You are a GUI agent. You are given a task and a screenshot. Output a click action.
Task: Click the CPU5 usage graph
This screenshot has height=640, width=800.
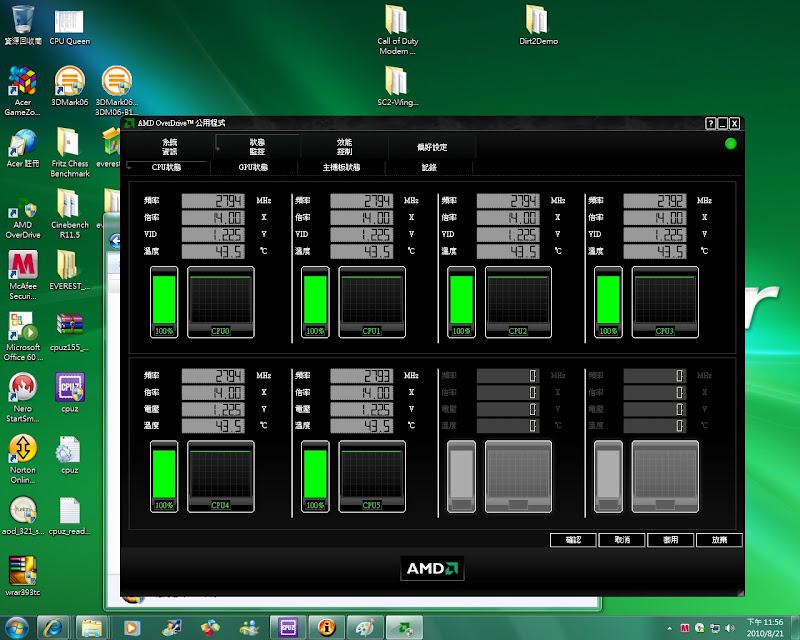[372, 476]
